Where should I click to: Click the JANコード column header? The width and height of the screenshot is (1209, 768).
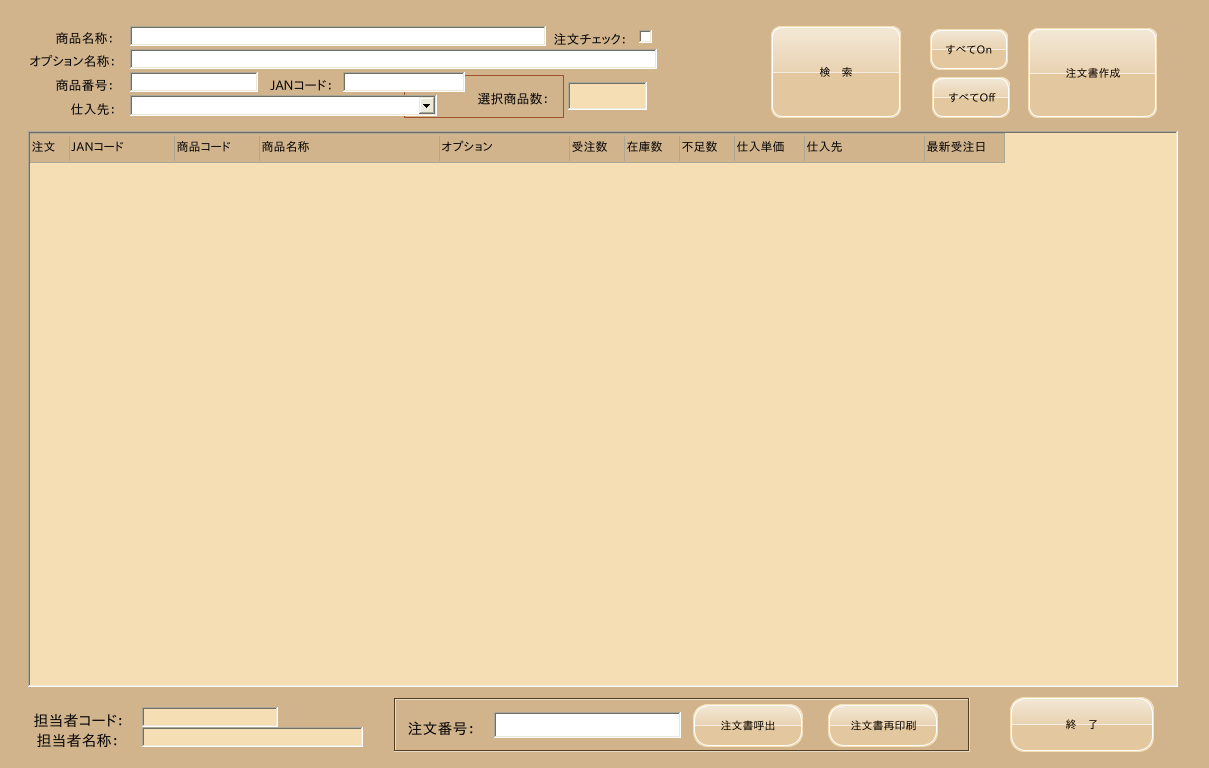point(122,147)
